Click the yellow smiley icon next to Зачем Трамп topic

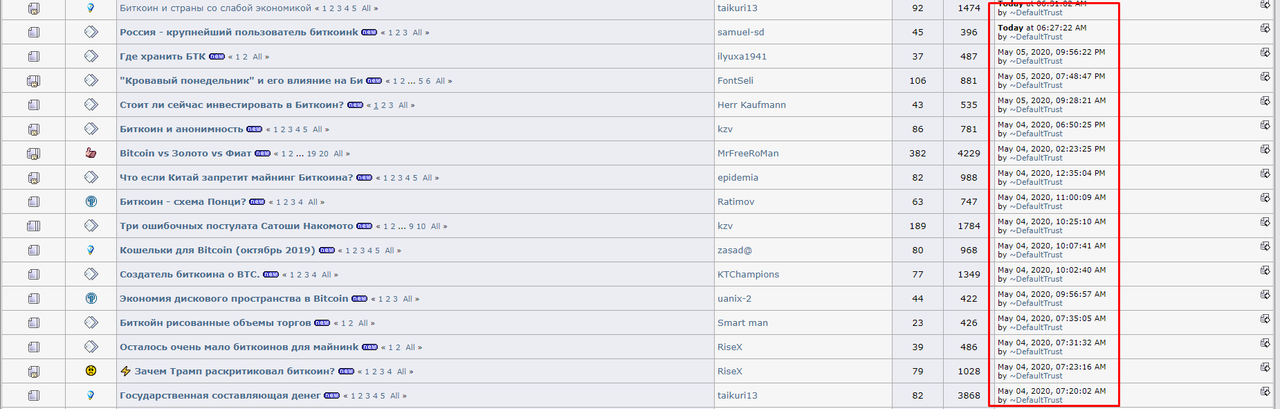pyautogui.click(x=90, y=371)
